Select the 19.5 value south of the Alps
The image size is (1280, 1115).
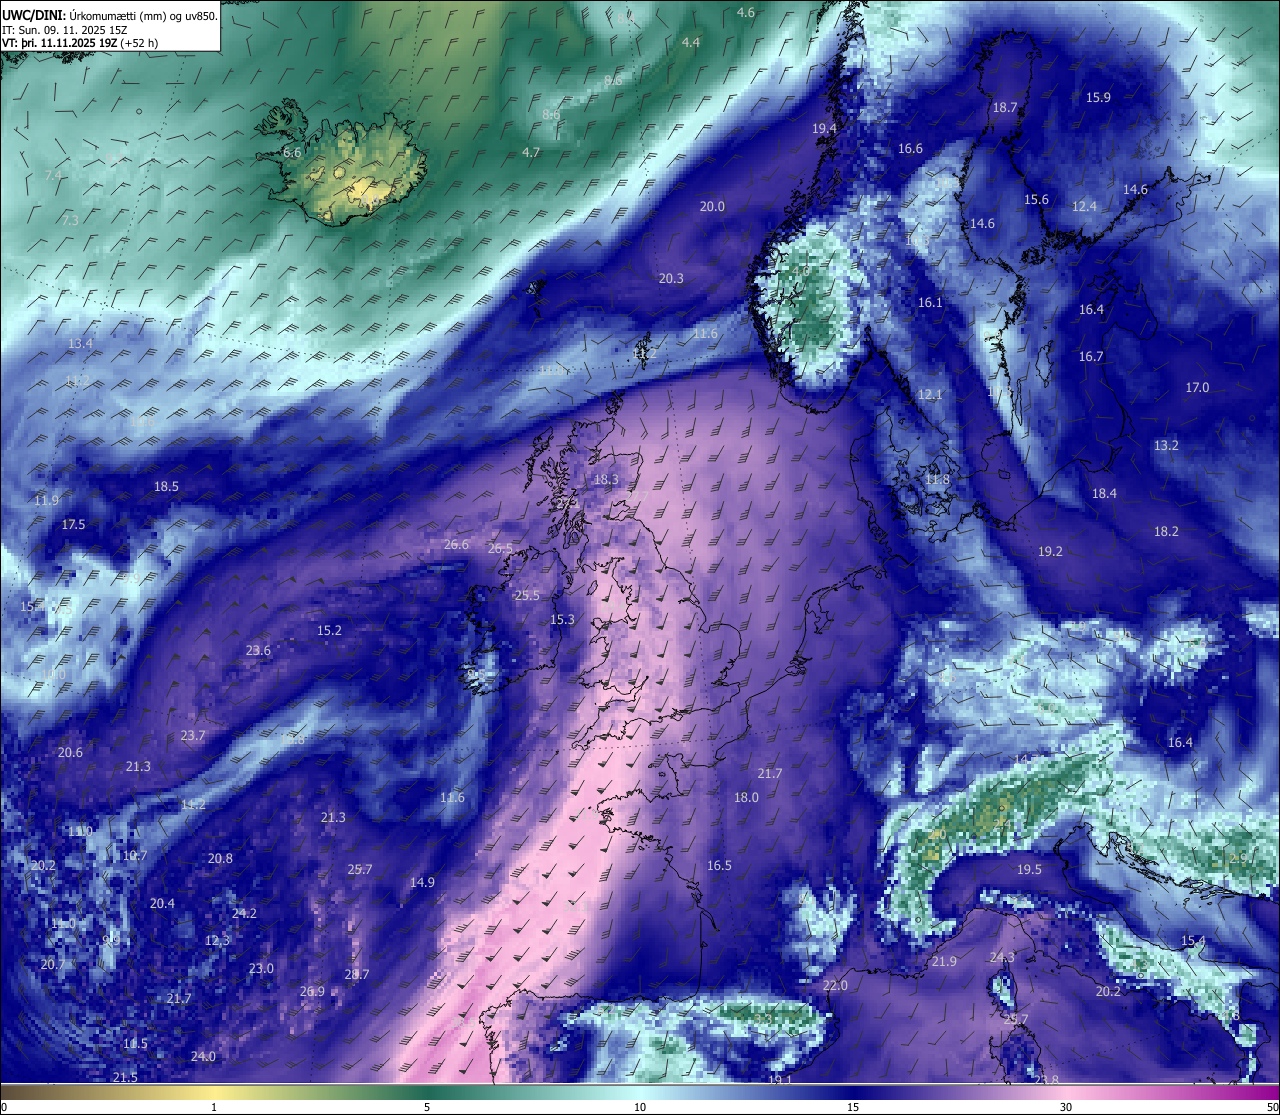pos(1029,870)
